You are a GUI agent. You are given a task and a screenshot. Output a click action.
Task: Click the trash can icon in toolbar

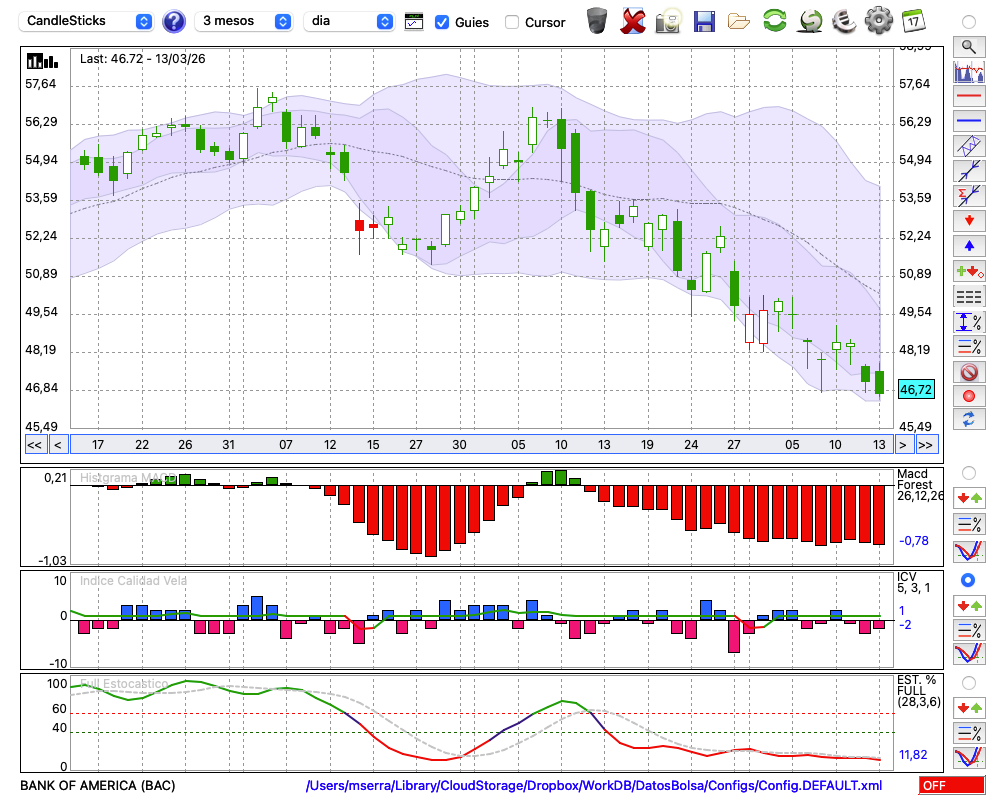pyautogui.click(x=597, y=21)
